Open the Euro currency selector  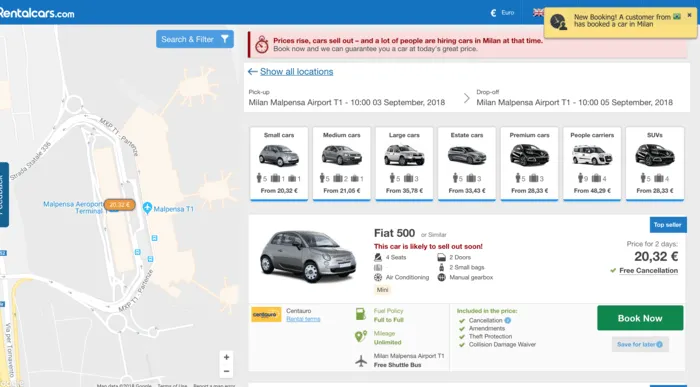502,12
